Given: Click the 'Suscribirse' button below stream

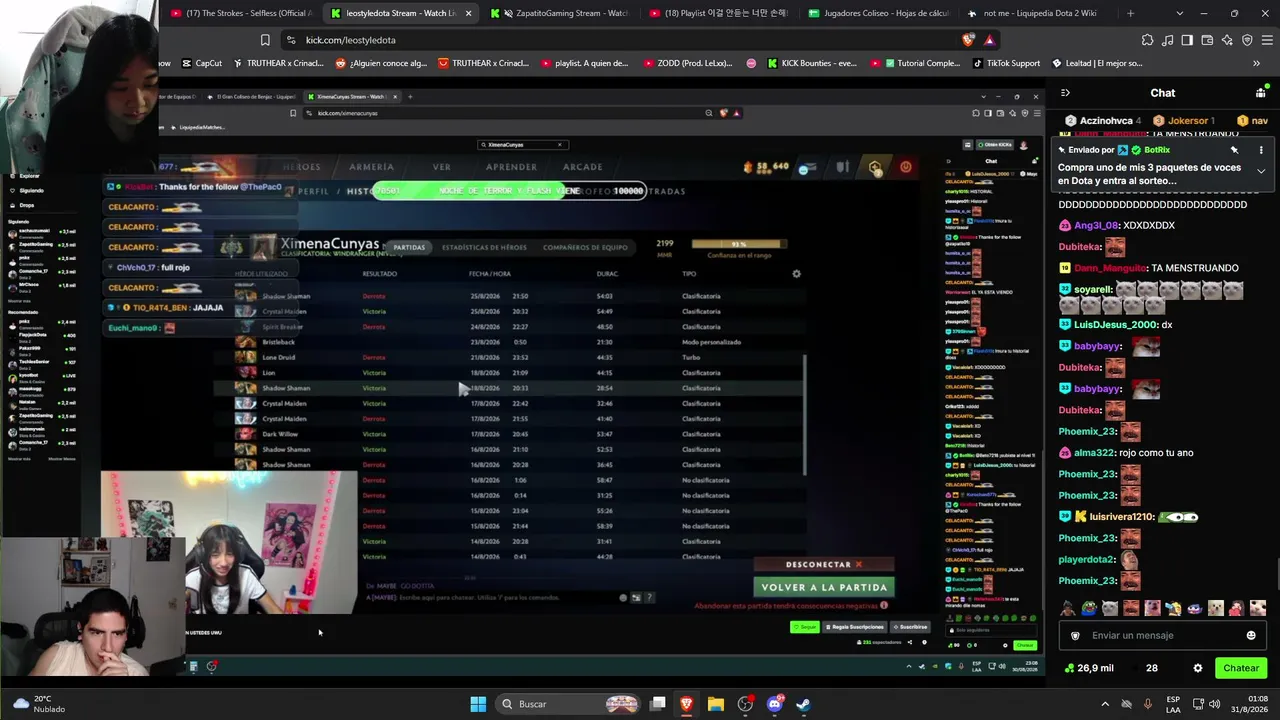Looking at the screenshot, I should coord(910,627).
